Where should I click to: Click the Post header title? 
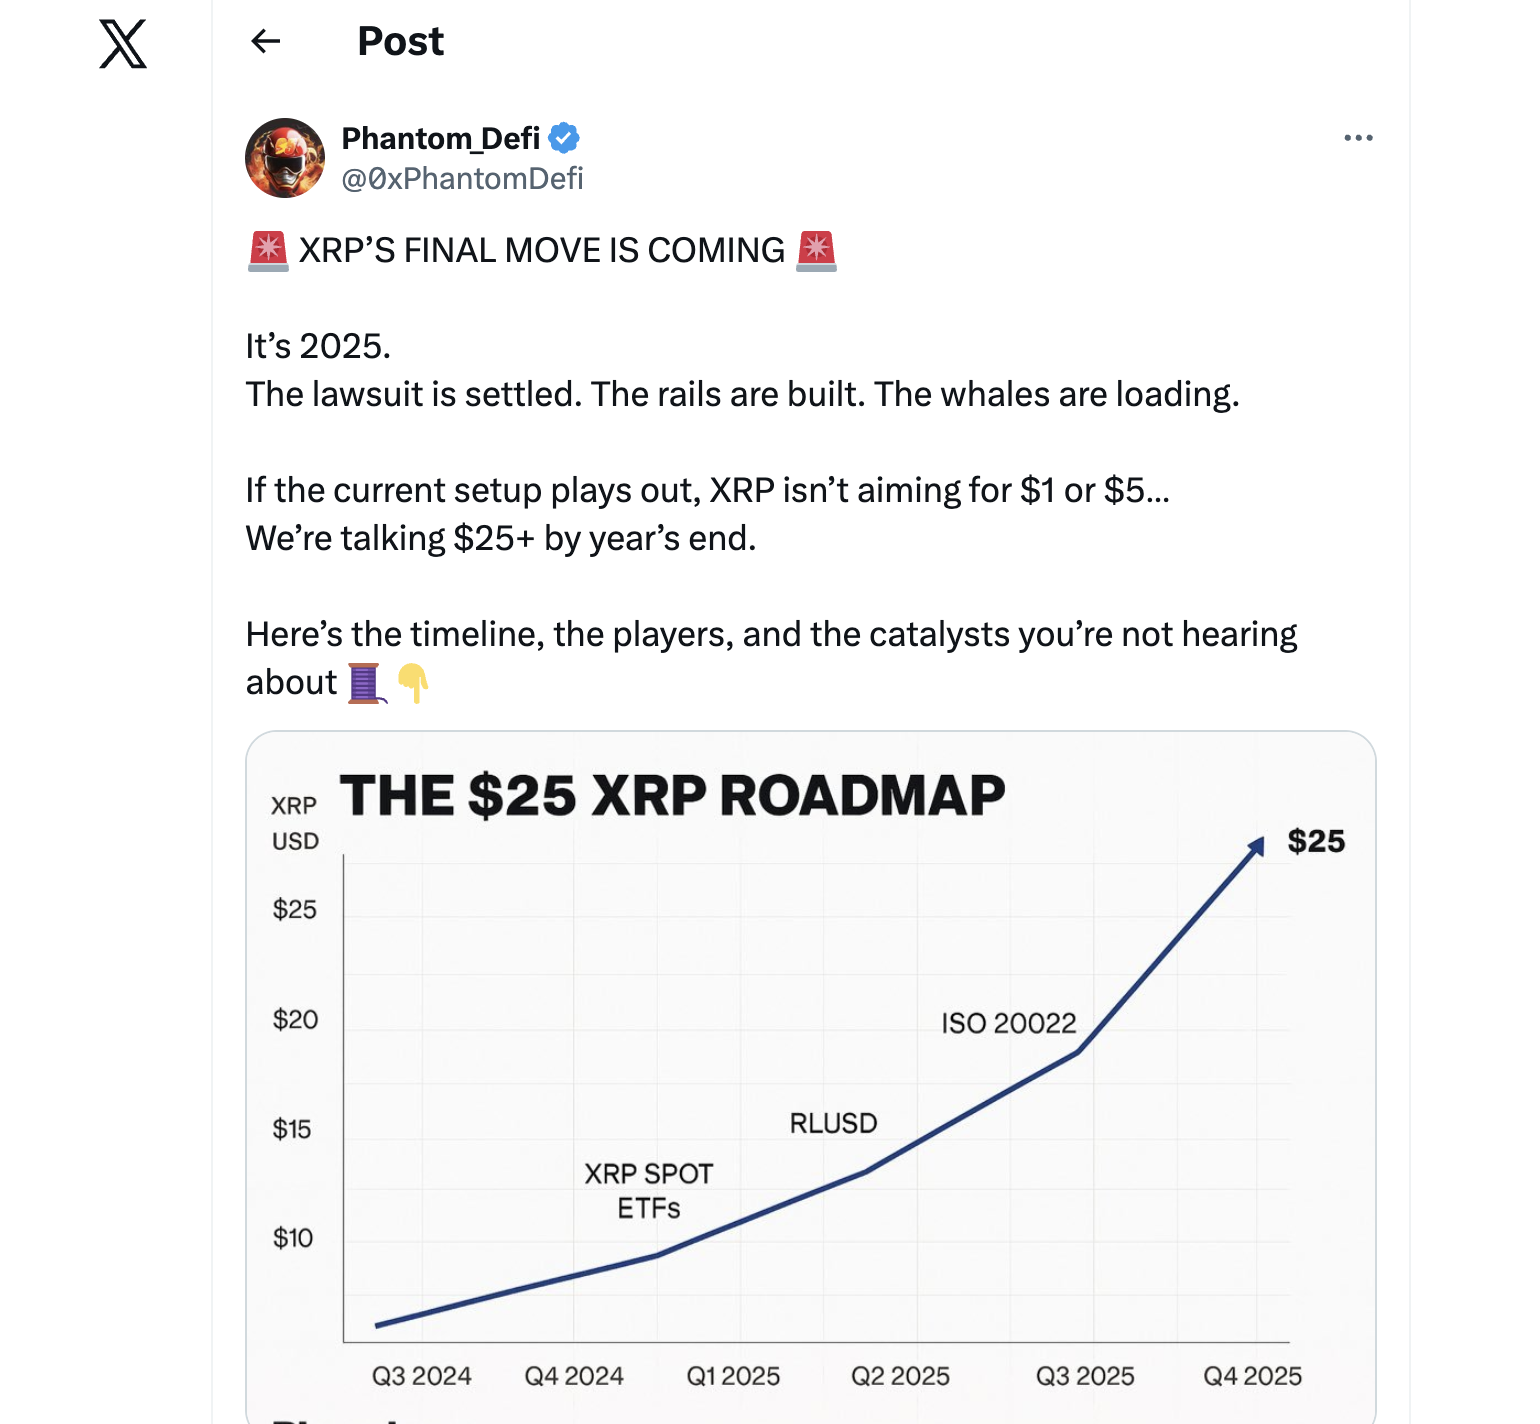(400, 41)
